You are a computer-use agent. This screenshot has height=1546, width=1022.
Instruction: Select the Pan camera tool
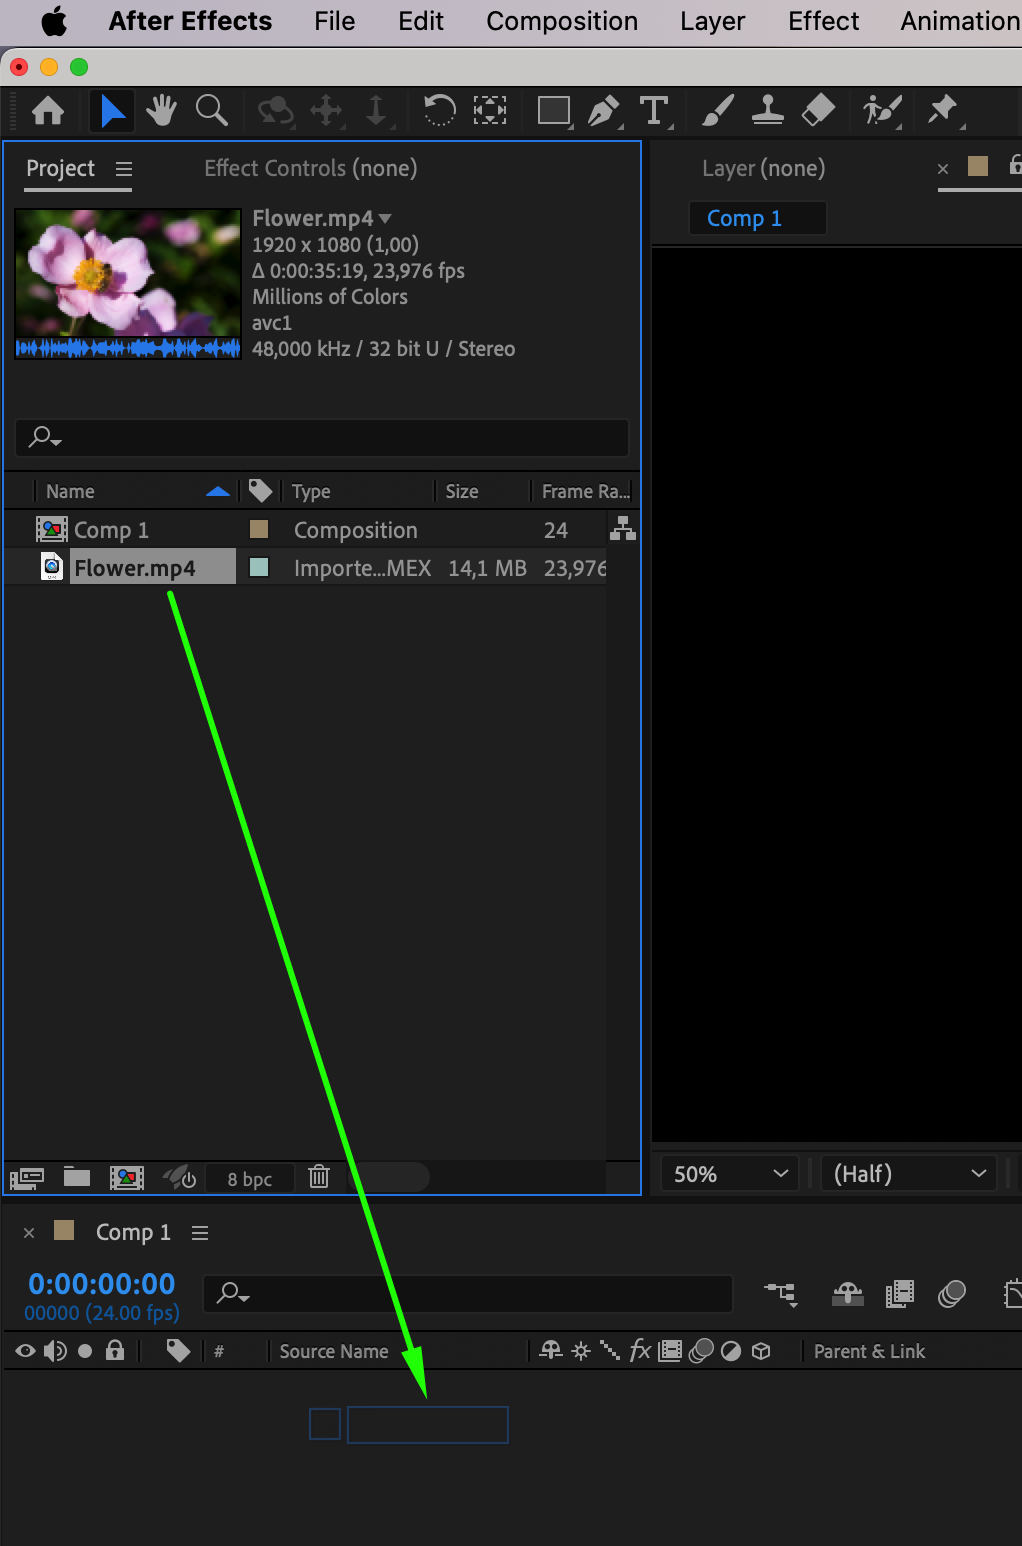(x=326, y=110)
